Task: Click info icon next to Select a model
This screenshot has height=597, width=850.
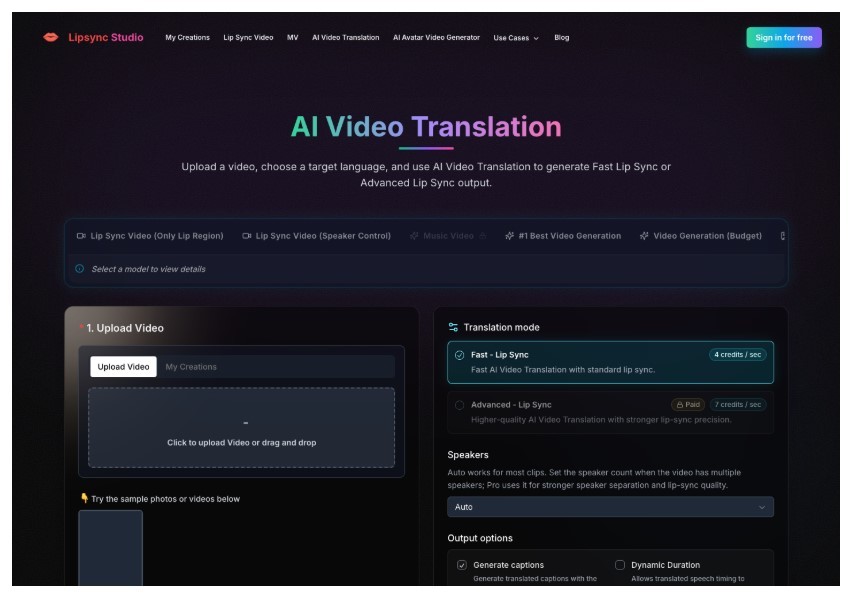Action: [x=80, y=268]
